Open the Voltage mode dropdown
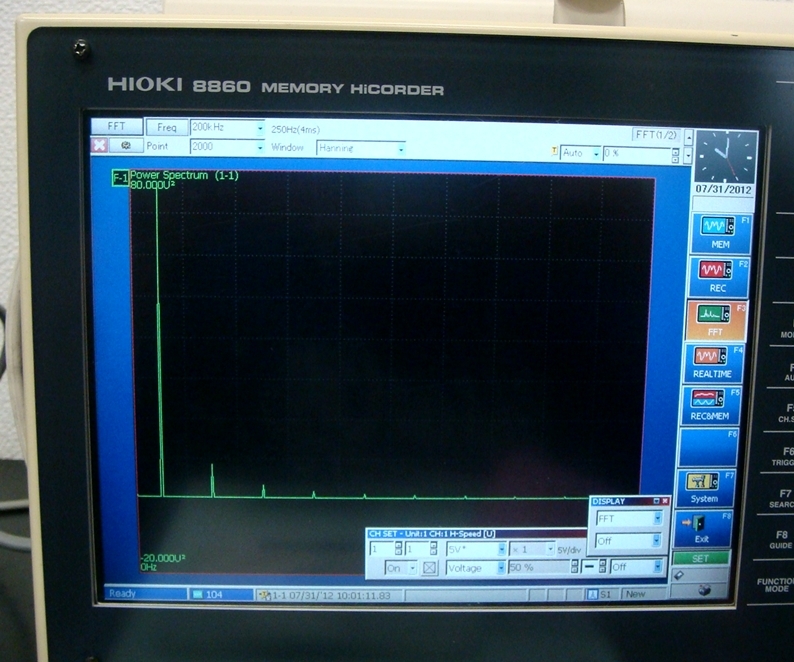Screen dimensions: 794x662 [x=500, y=568]
